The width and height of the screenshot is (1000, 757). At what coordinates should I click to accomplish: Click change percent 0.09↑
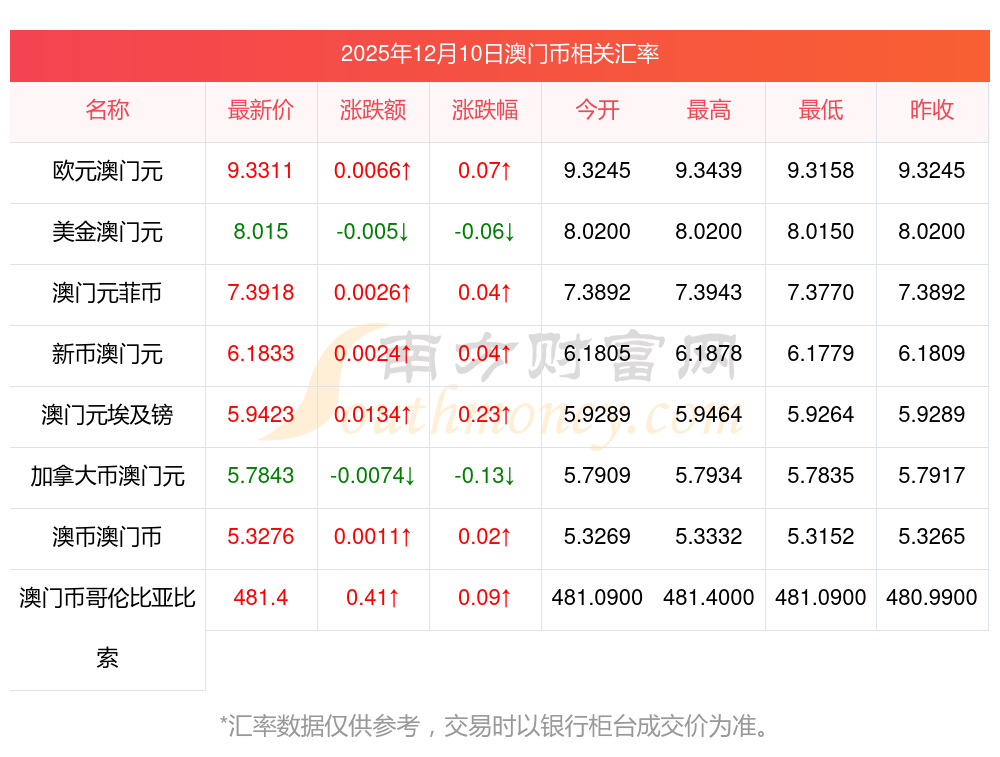pyautogui.click(x=485, y=598)
